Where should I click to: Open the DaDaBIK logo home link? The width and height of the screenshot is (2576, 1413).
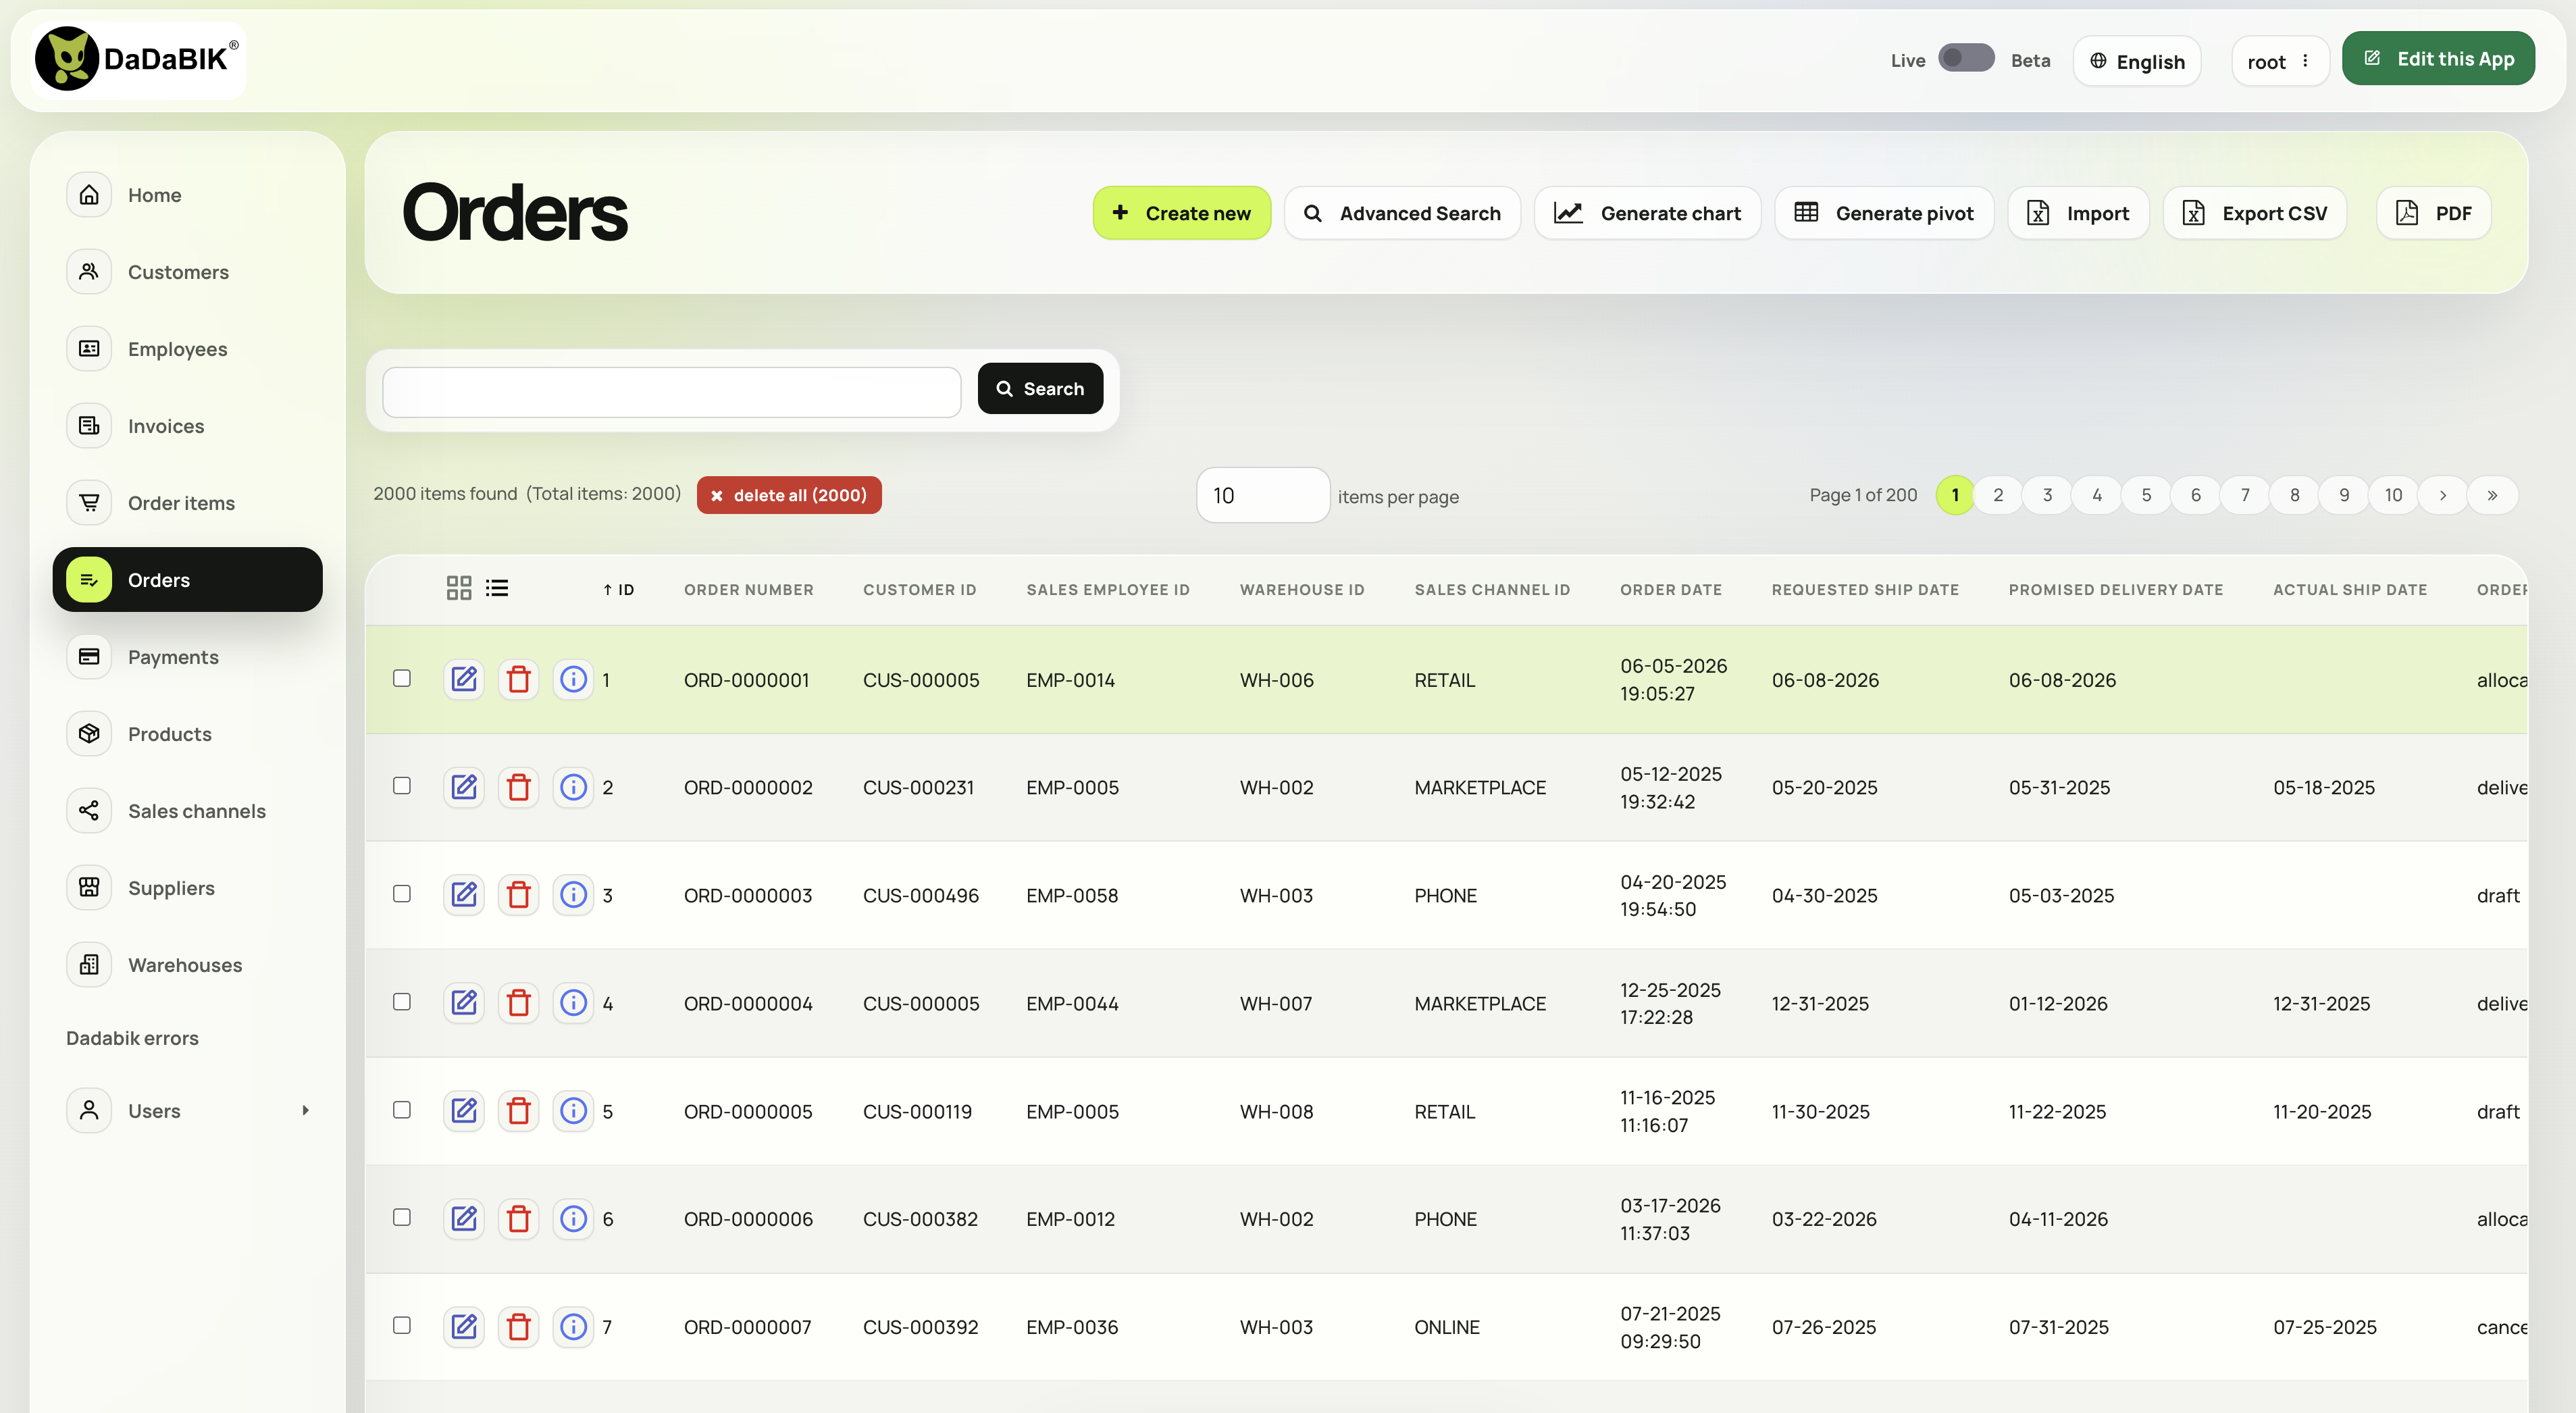138,59
